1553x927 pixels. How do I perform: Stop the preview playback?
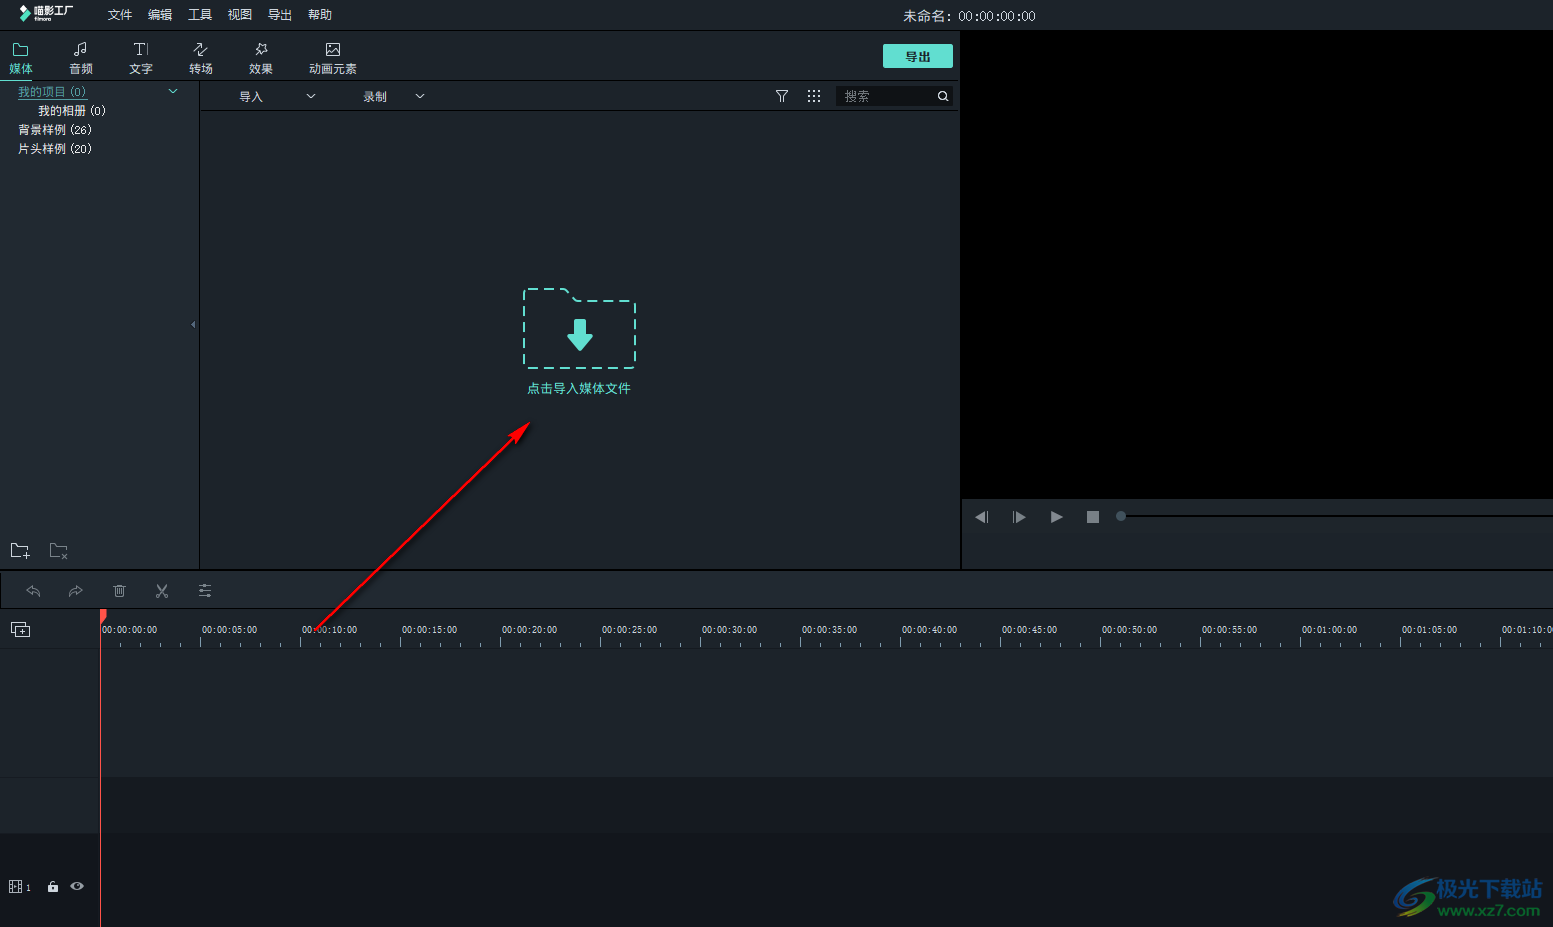point(1093,517)
